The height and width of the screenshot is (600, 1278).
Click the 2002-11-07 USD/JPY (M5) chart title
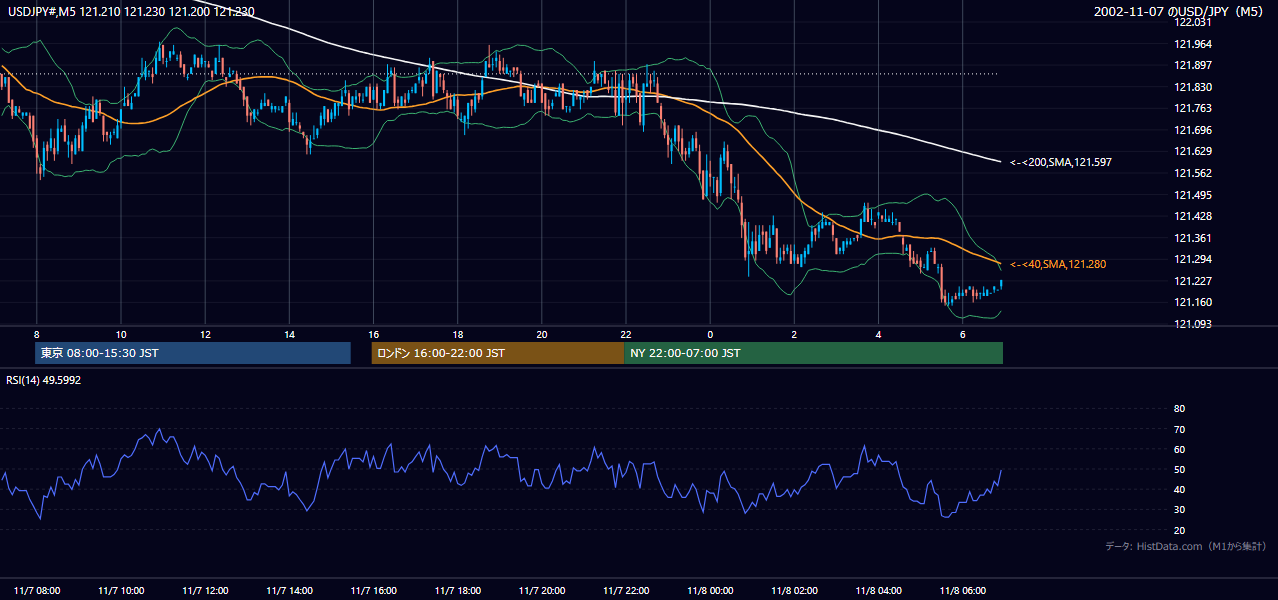click(x=1180, y=12)
